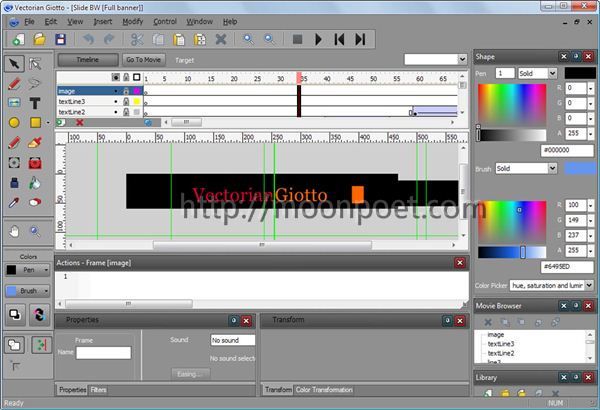The width and height of the screenshot is (600, 410).
Task: Select the Hand pan tool
Action: pos(14,232)
